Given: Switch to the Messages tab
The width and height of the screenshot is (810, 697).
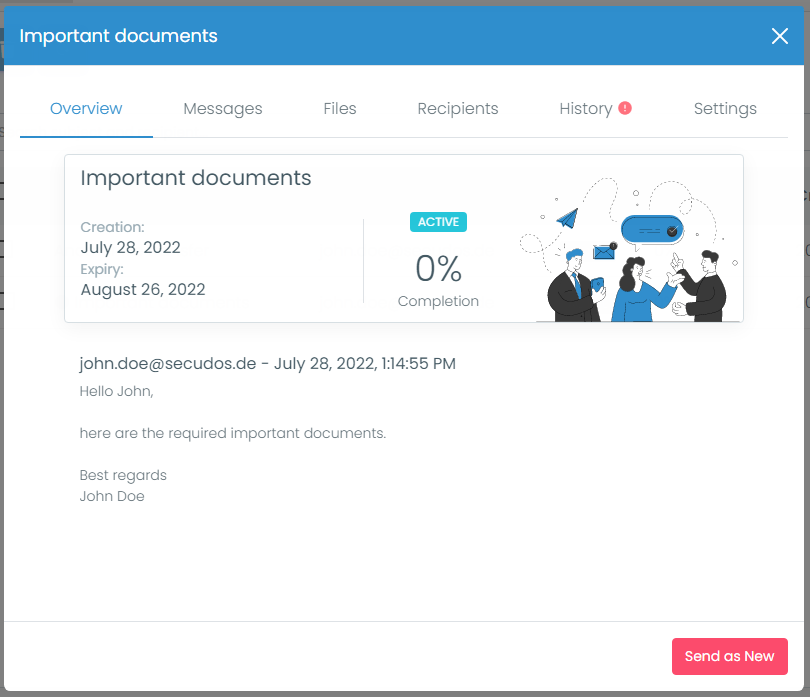Looking at the screenshot, I should pos(222,108).
